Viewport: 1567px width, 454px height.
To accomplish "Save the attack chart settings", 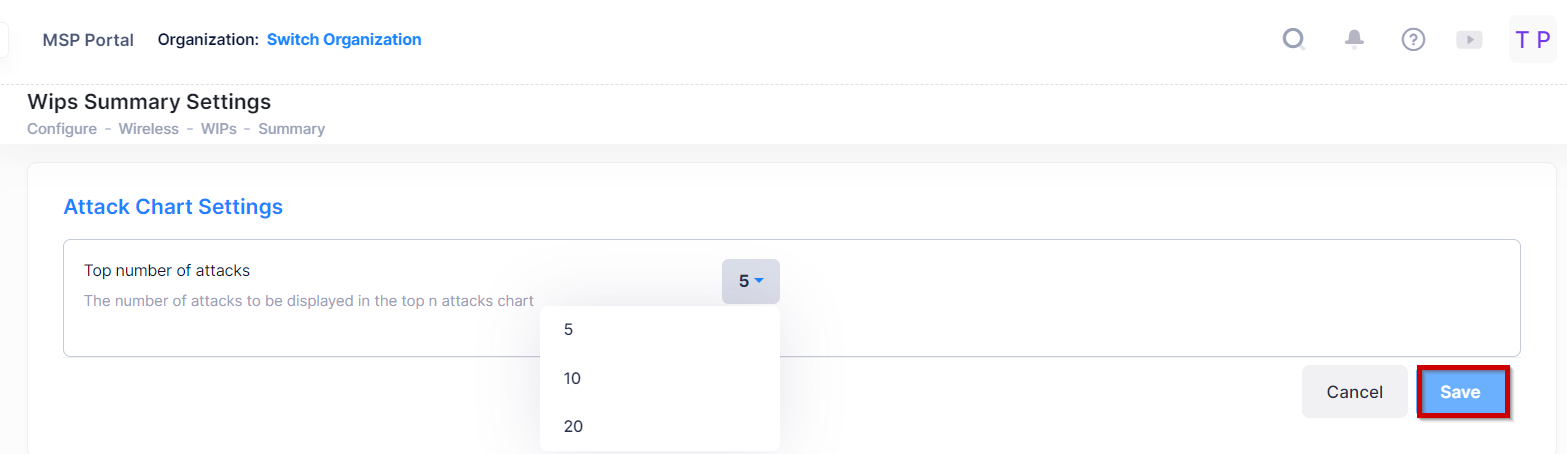I will point(1460,393).
